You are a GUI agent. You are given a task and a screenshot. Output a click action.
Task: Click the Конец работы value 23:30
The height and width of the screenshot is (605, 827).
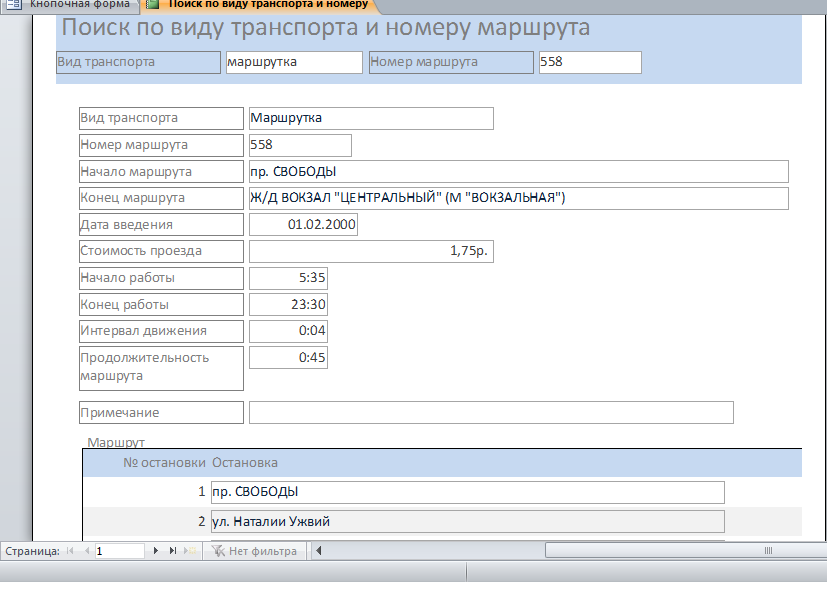(x=289, y=304)
